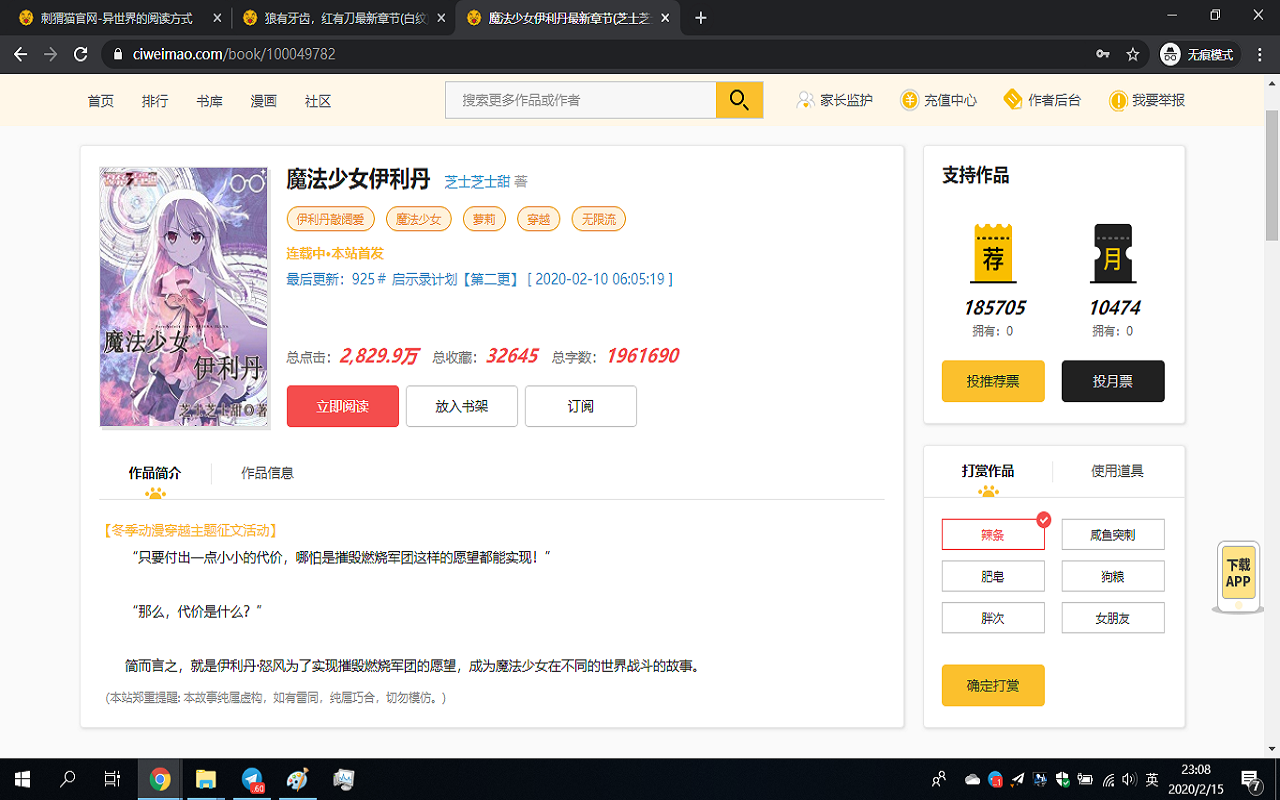Open author 芝士芝士甜 link

click(x=477, y=182)
